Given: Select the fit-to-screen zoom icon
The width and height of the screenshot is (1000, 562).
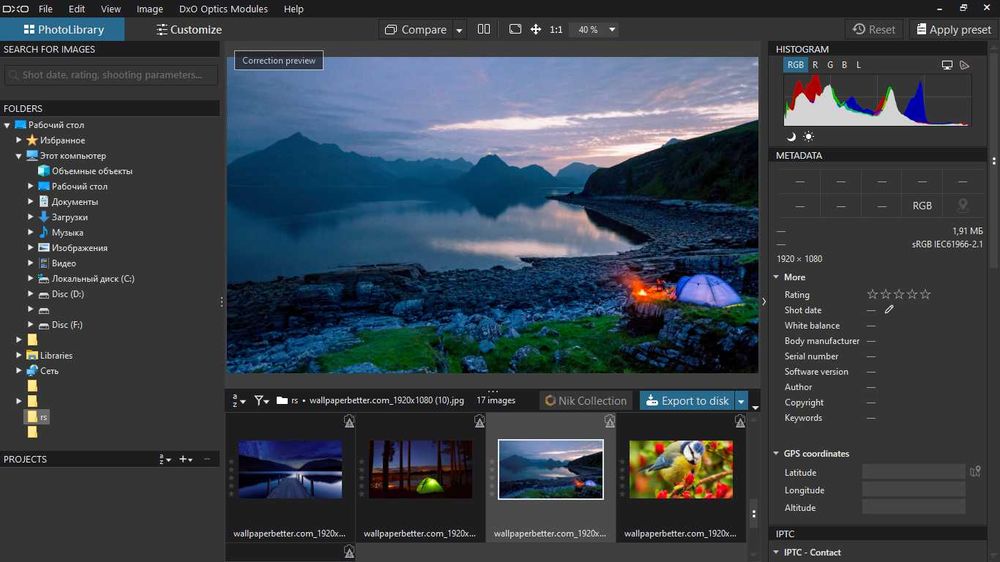Looking at the screenshot, I should click(x=515, y=30).
